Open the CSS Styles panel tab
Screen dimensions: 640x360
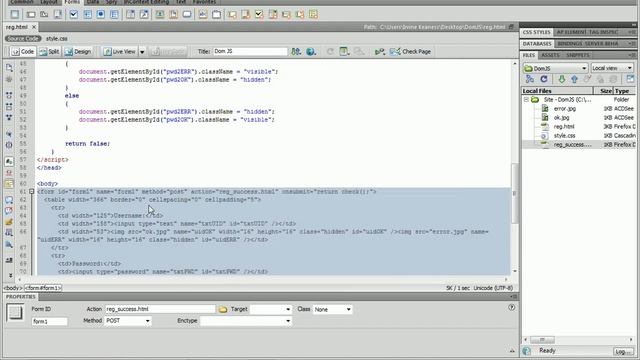pyautogui.click(x=536, y=32)
